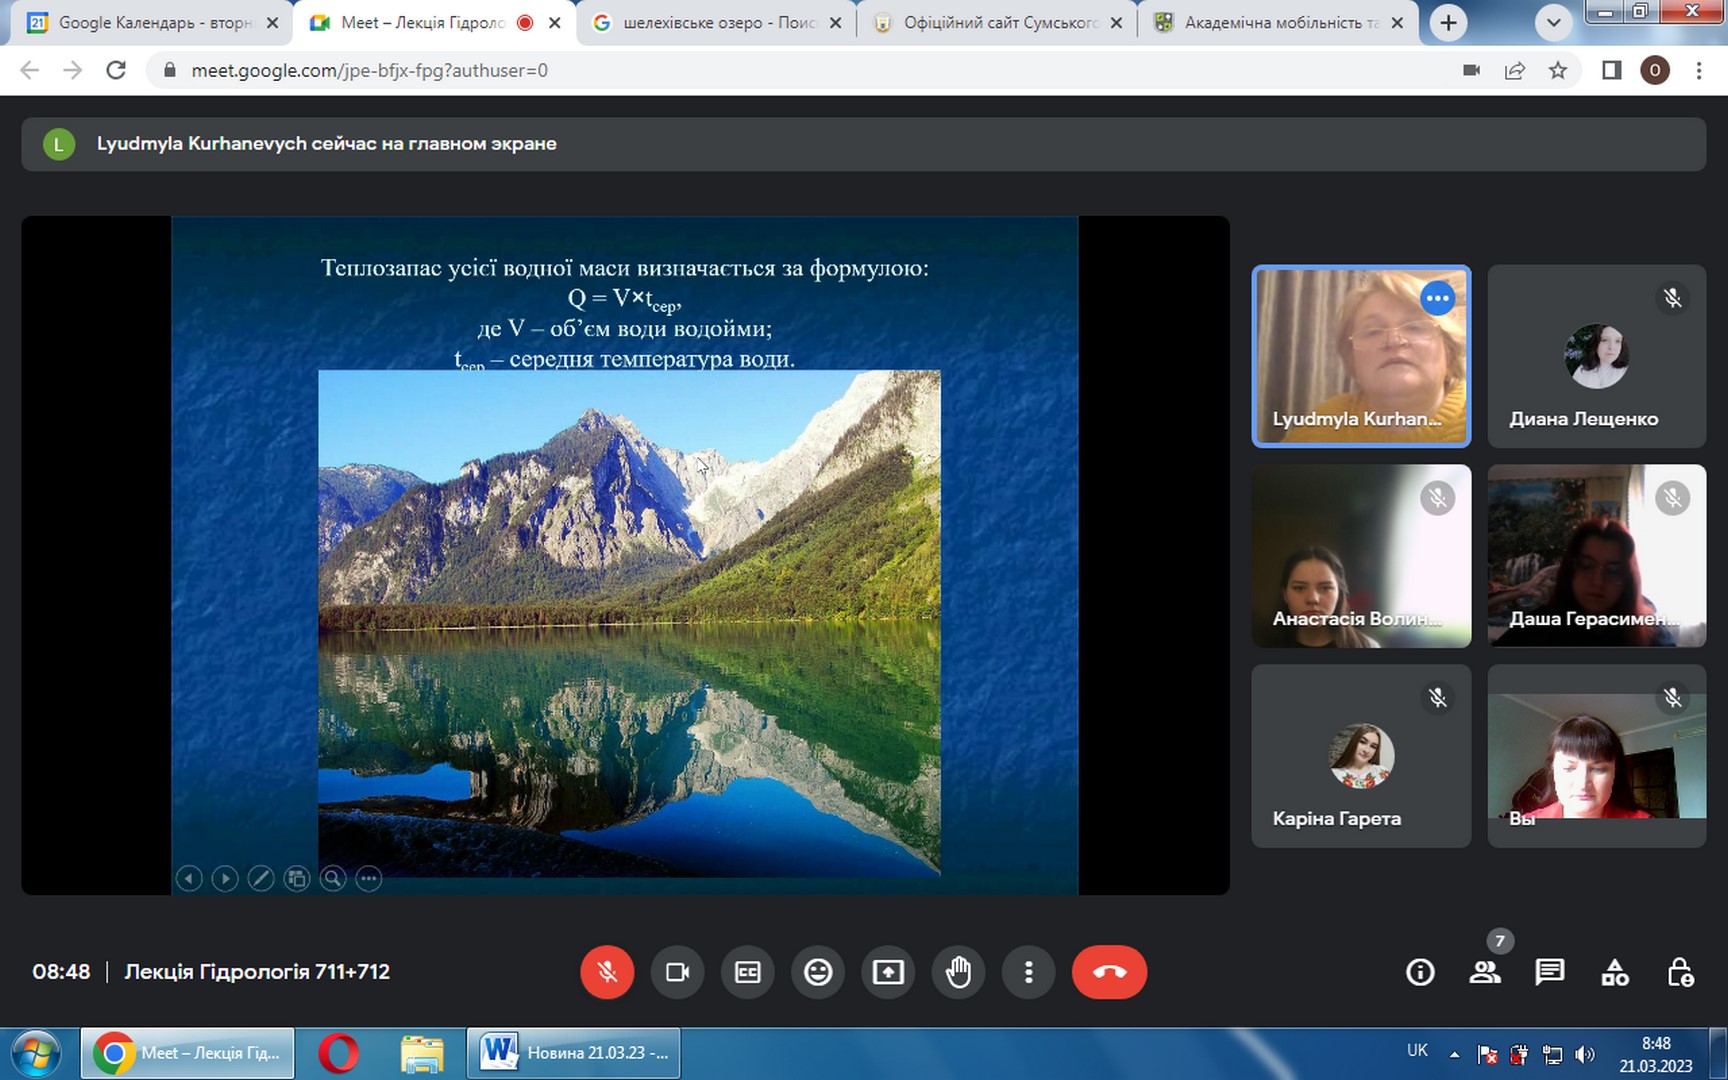Bookmark this page with the star icon
Viewport: 1728px width, 1080px height.
[1558, 70]
